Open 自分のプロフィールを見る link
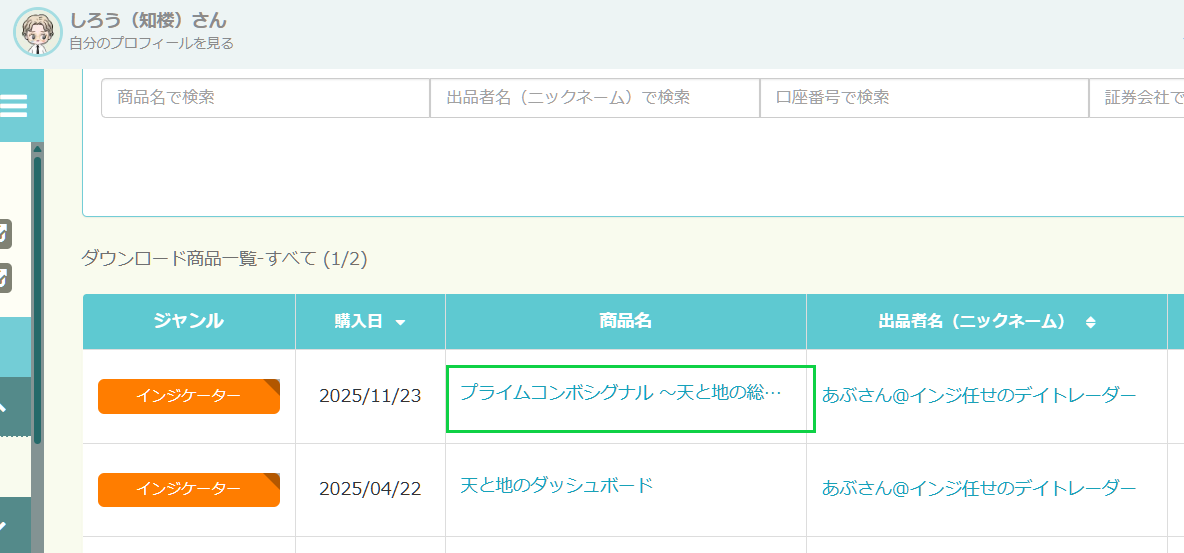 pyautogui.click(x=151, y=43)
